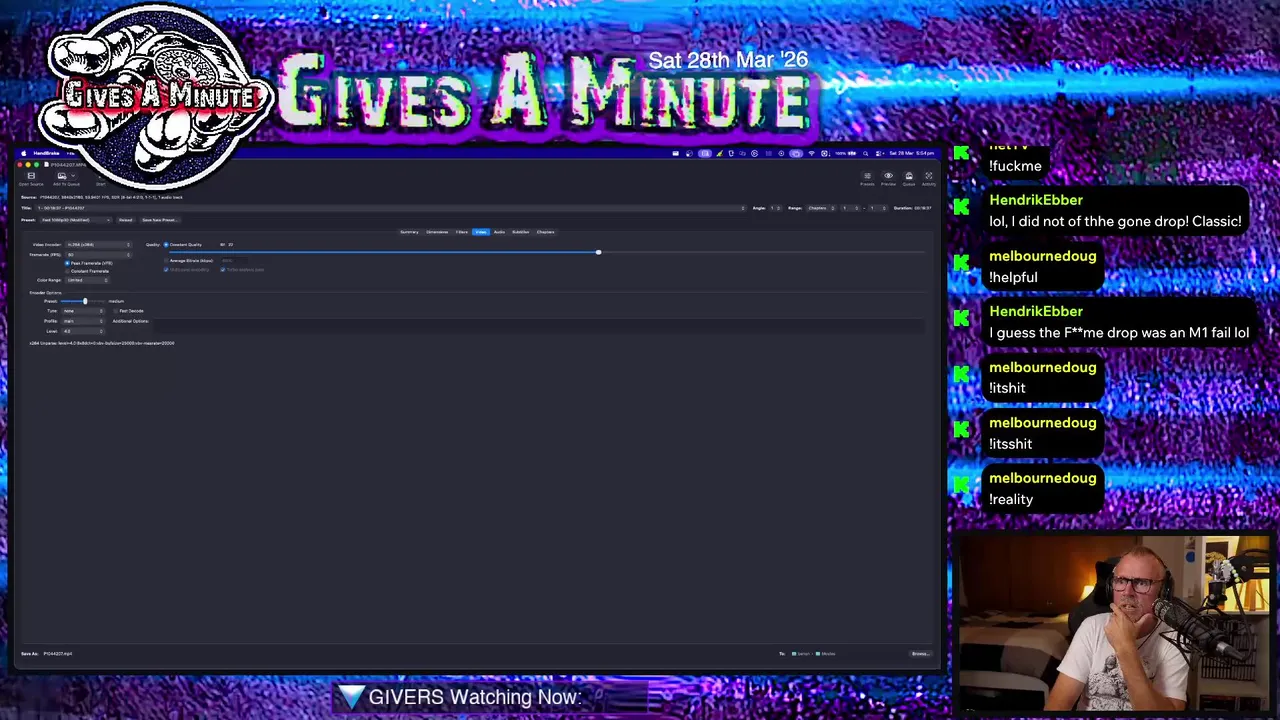
Task: Click the Additional Options text field
Action: click(x=540, y=325)
